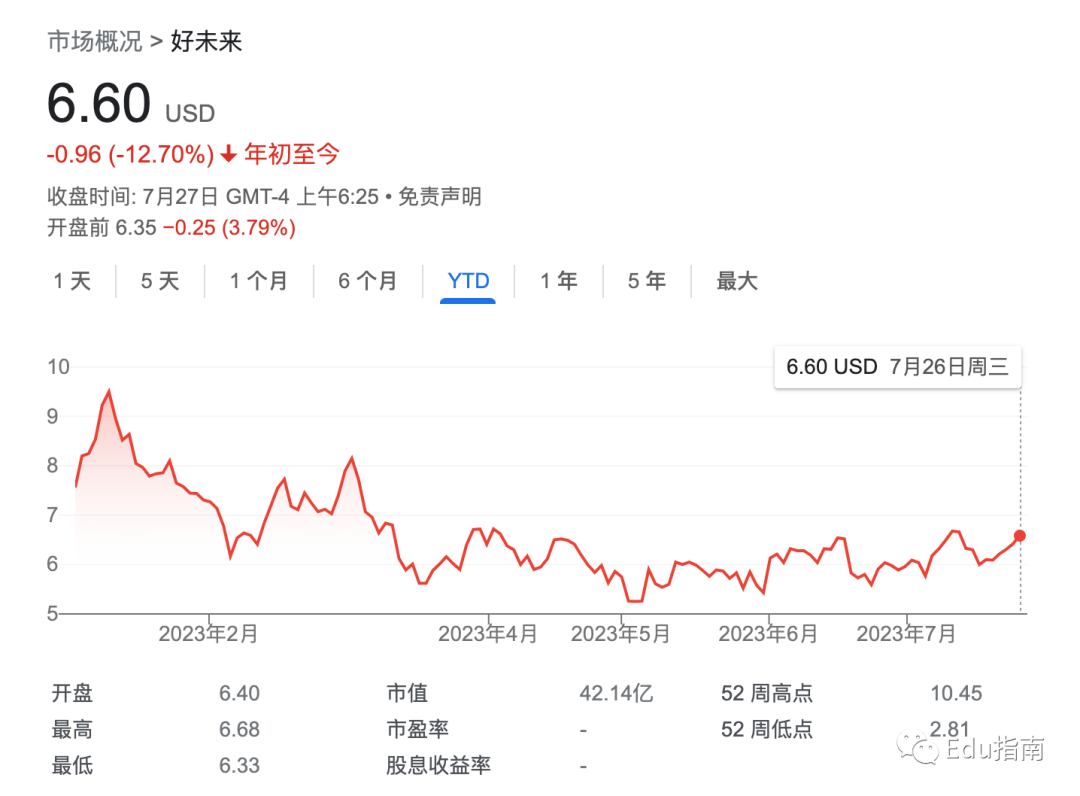Click the red data point on chart
Image resolution: width=1080 pixels, height=796 pixels.
1020,536
